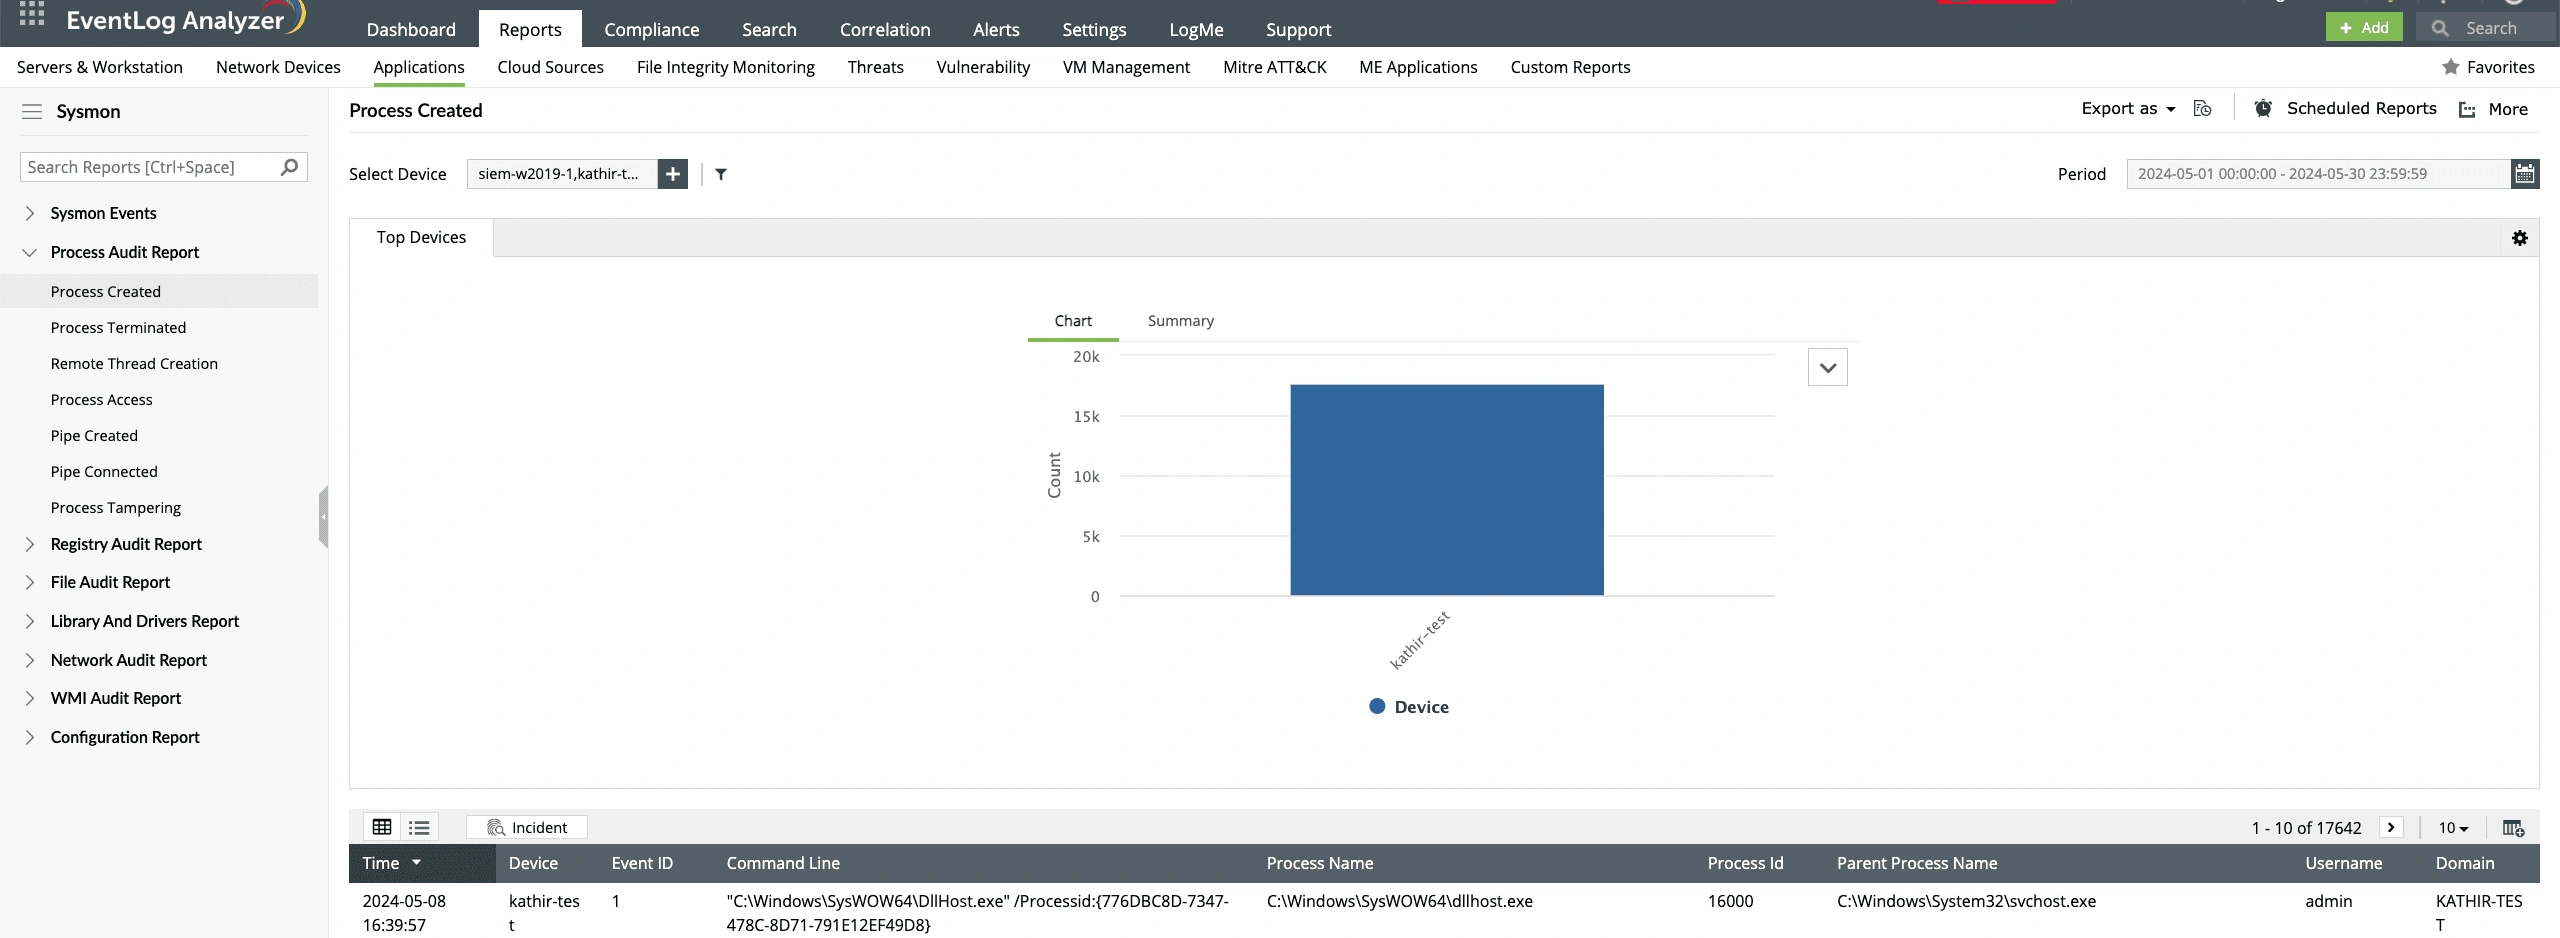The width and height of the screenshot is (2560, 938).
Task: Click the Select Device field
Action: [562, 174]
